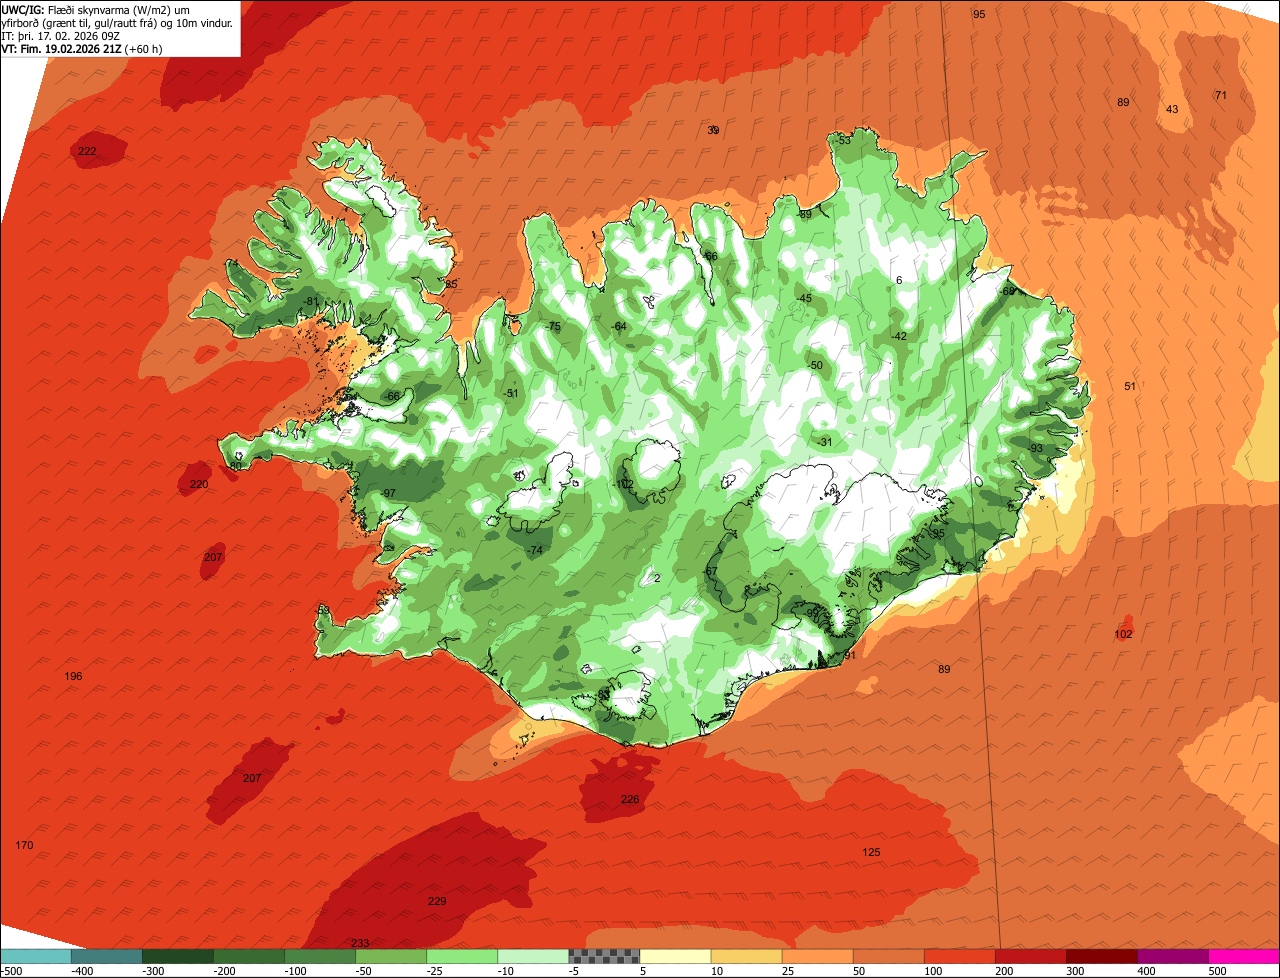The width and height of the screenshot is (1280, 978).
Task: Select the darkest green -300 to -200 legend swatch
Action: 178,956
